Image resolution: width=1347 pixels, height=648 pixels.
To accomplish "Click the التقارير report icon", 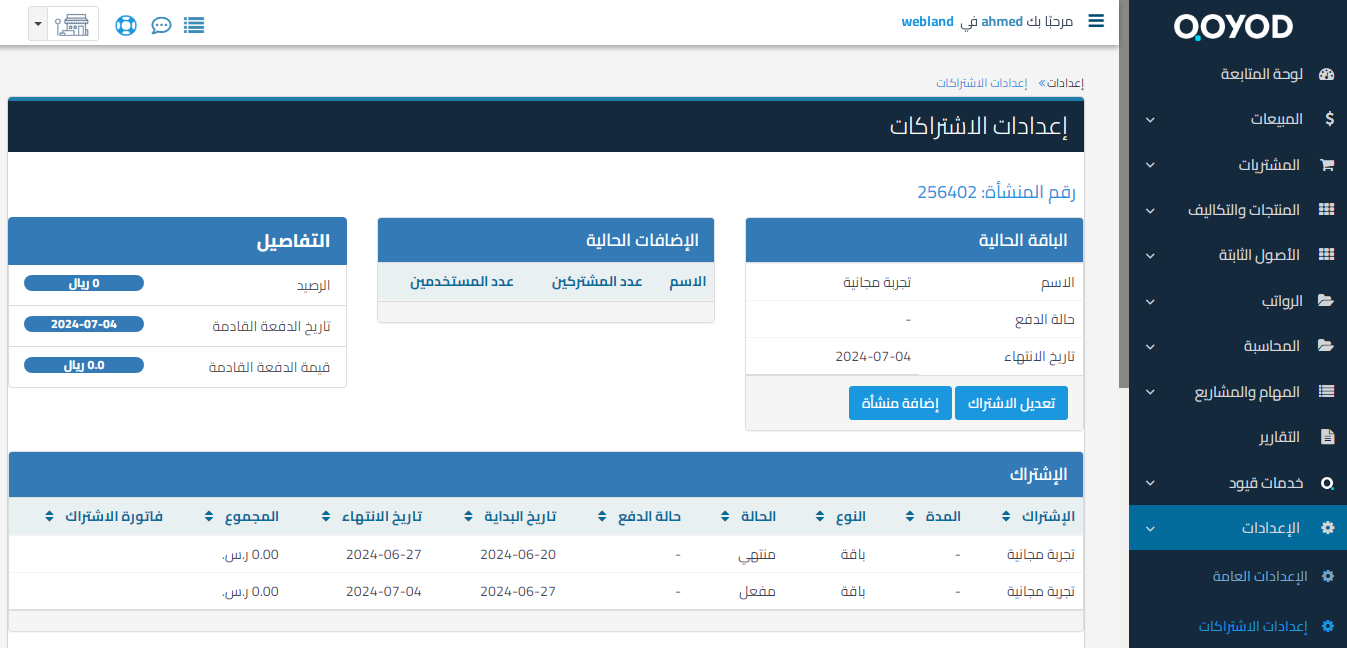I will tap(1327, 436).
